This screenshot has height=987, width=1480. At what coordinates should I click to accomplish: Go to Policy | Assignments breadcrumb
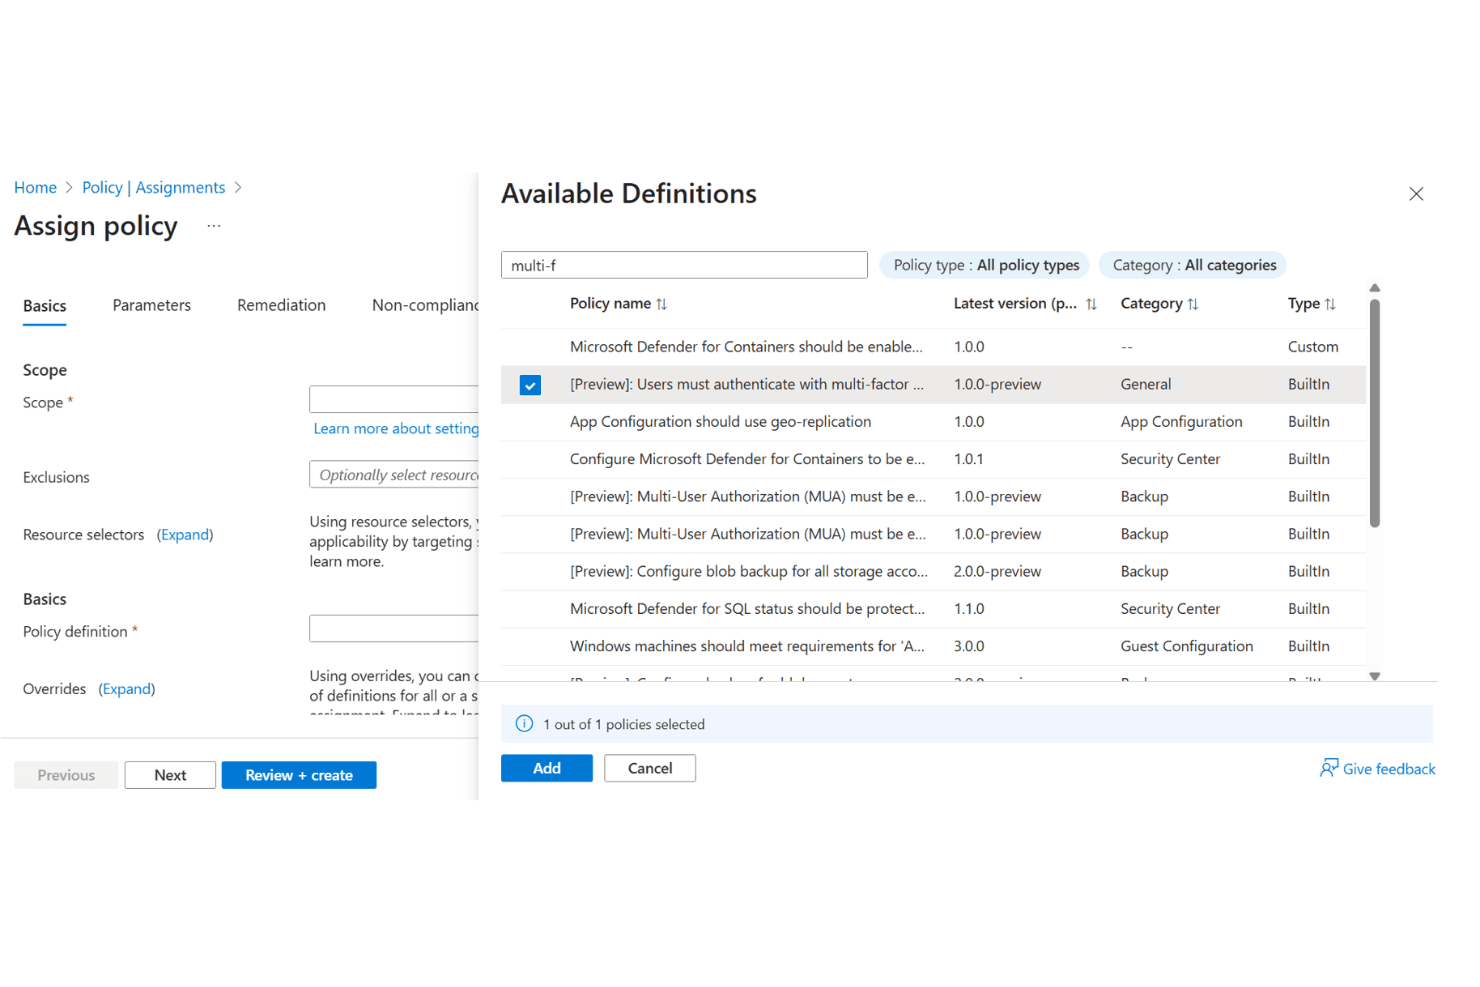[154, 188]
